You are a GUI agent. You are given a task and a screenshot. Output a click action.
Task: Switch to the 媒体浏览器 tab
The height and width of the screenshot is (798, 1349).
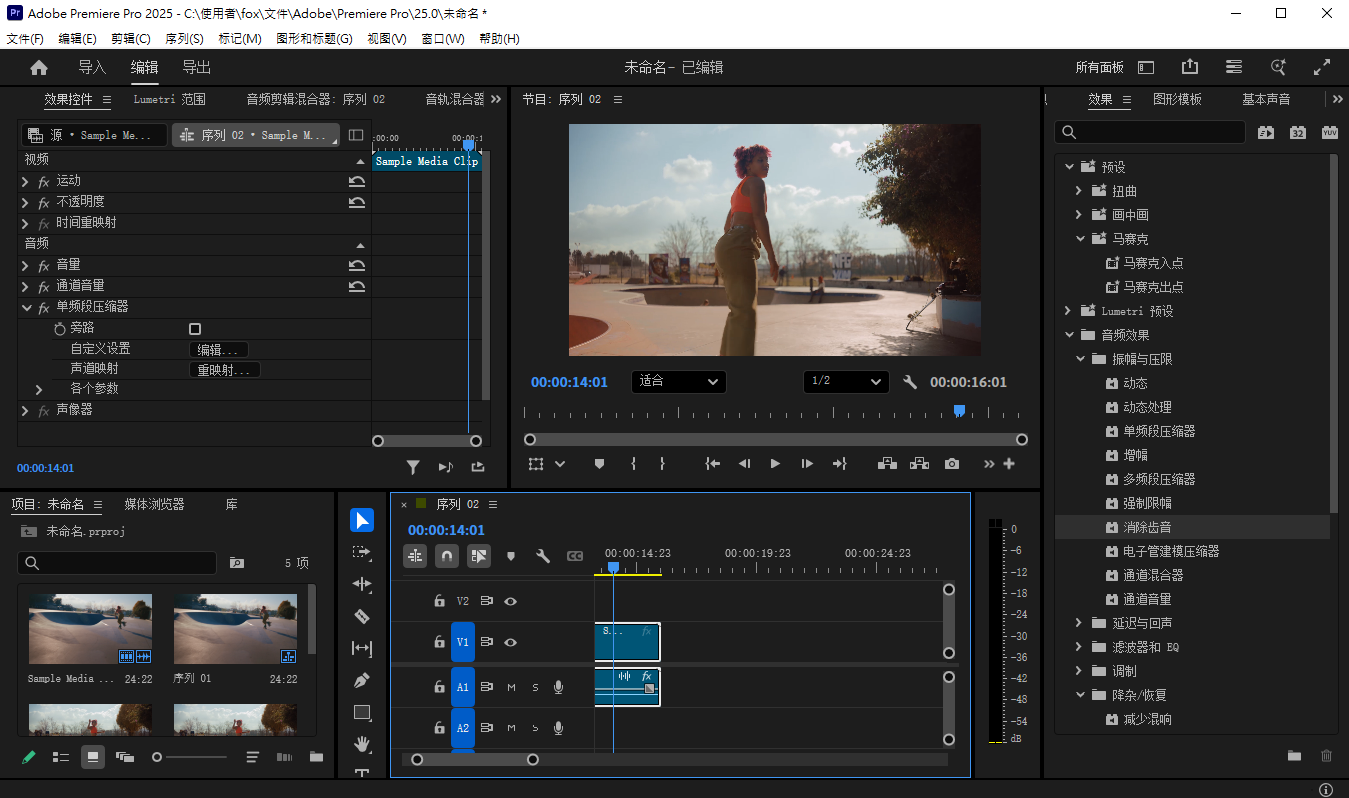tap(154, 505)
